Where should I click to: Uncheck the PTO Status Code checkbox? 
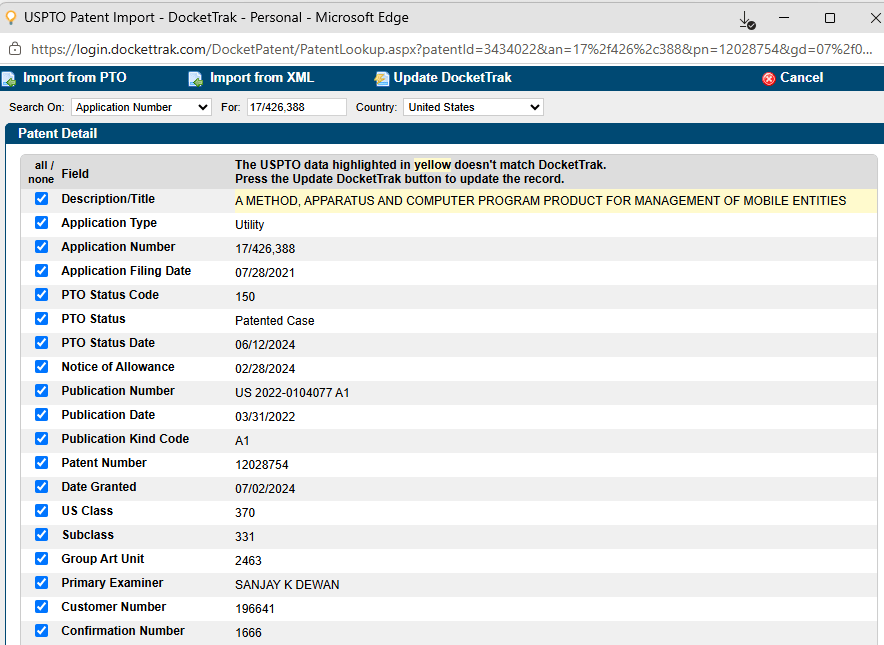(41, 294)
